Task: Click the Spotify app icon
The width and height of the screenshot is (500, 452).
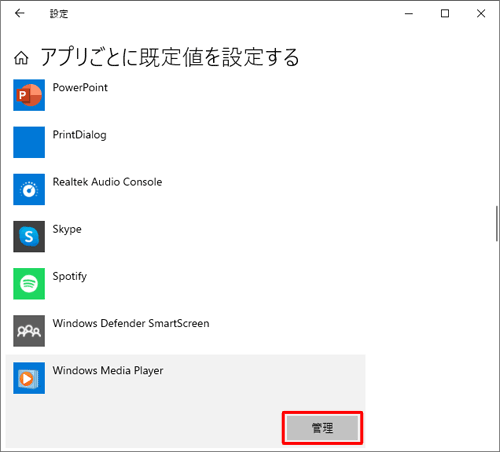Action: click(29, 284)
